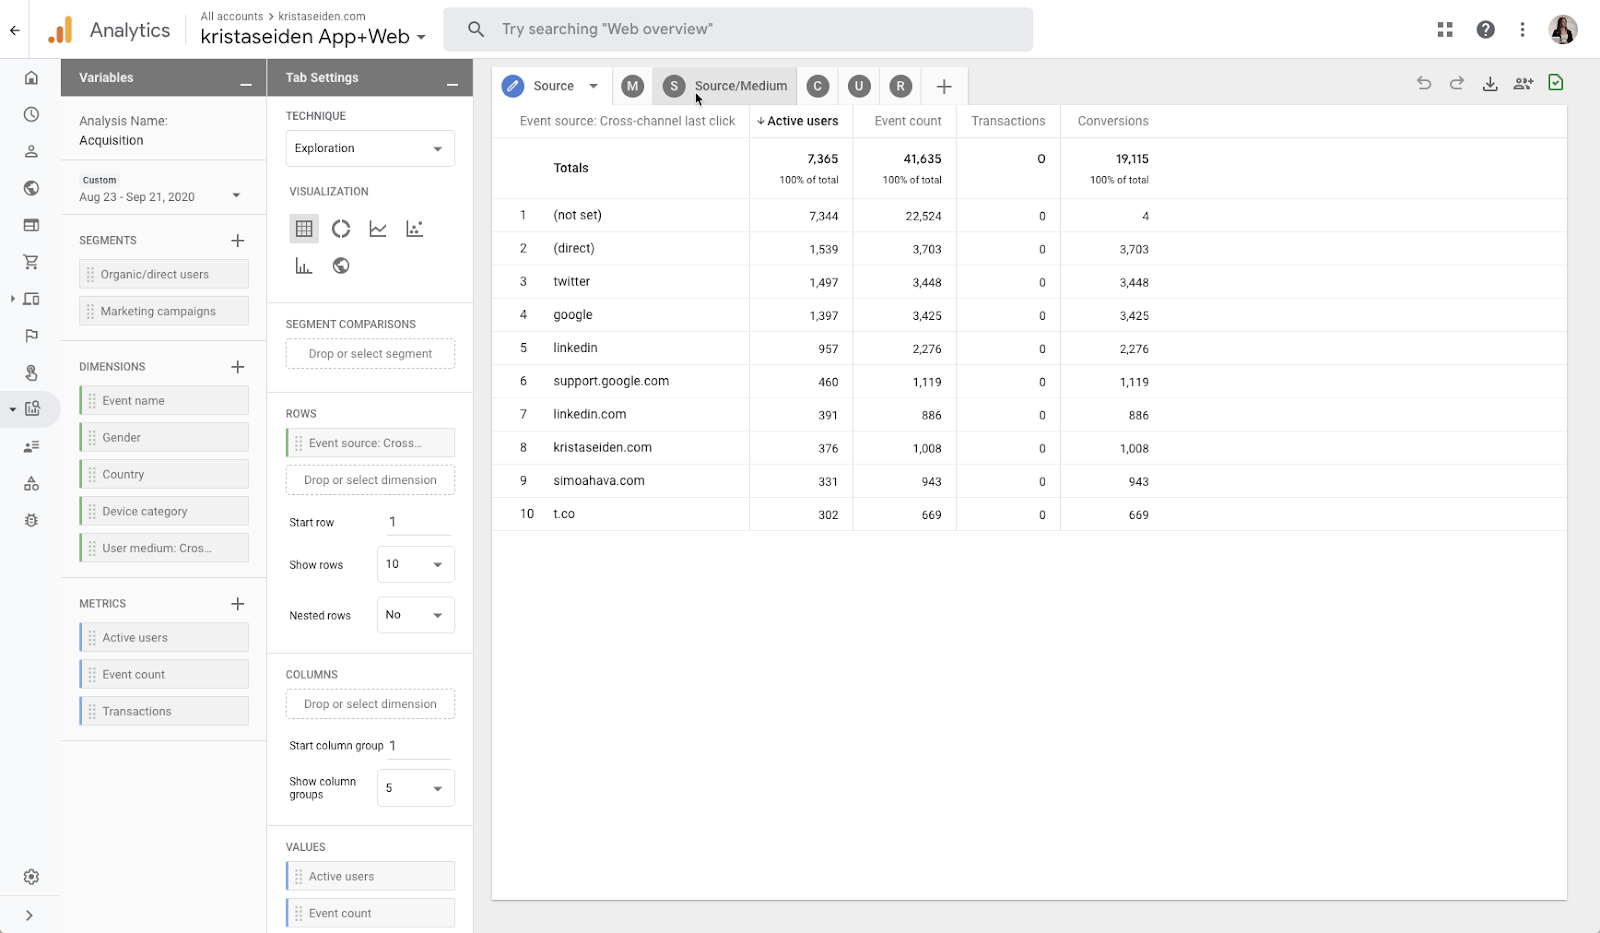Click Drop or select dimension under Columns

[370, 704]
